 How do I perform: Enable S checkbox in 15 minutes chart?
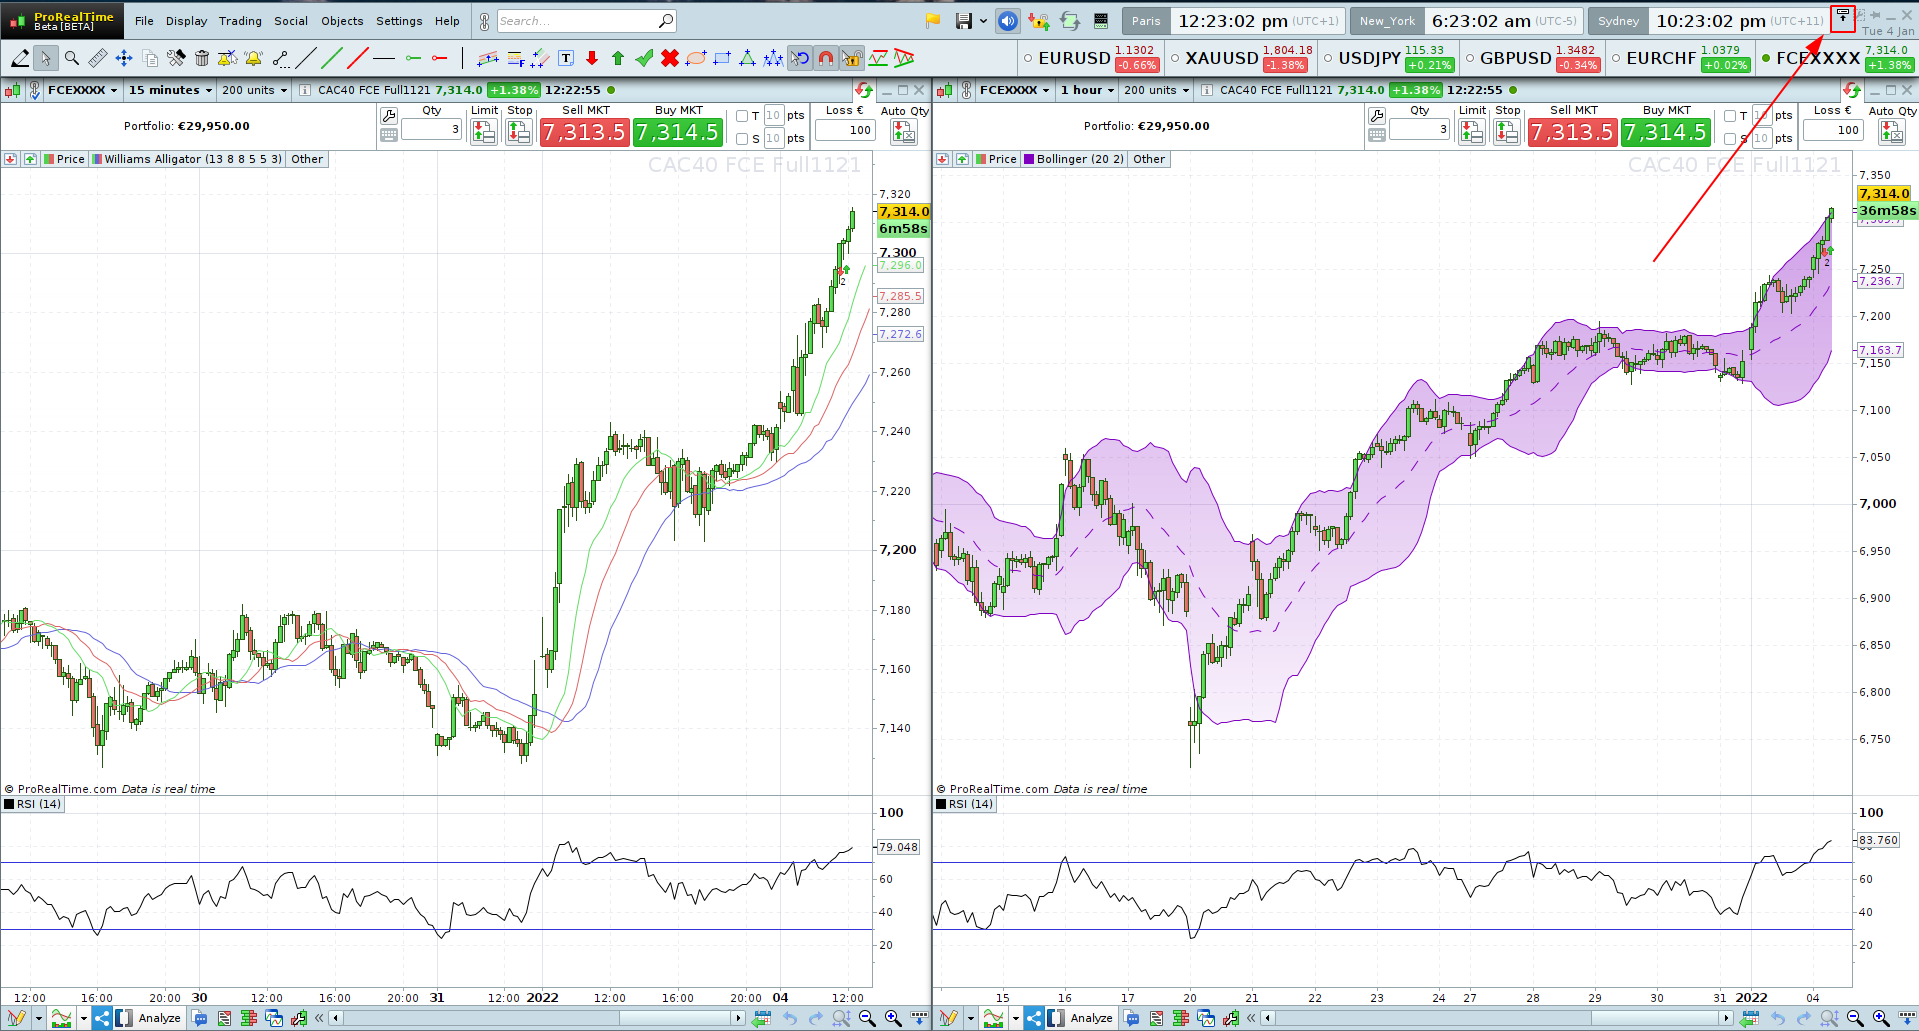coord(742,139)
